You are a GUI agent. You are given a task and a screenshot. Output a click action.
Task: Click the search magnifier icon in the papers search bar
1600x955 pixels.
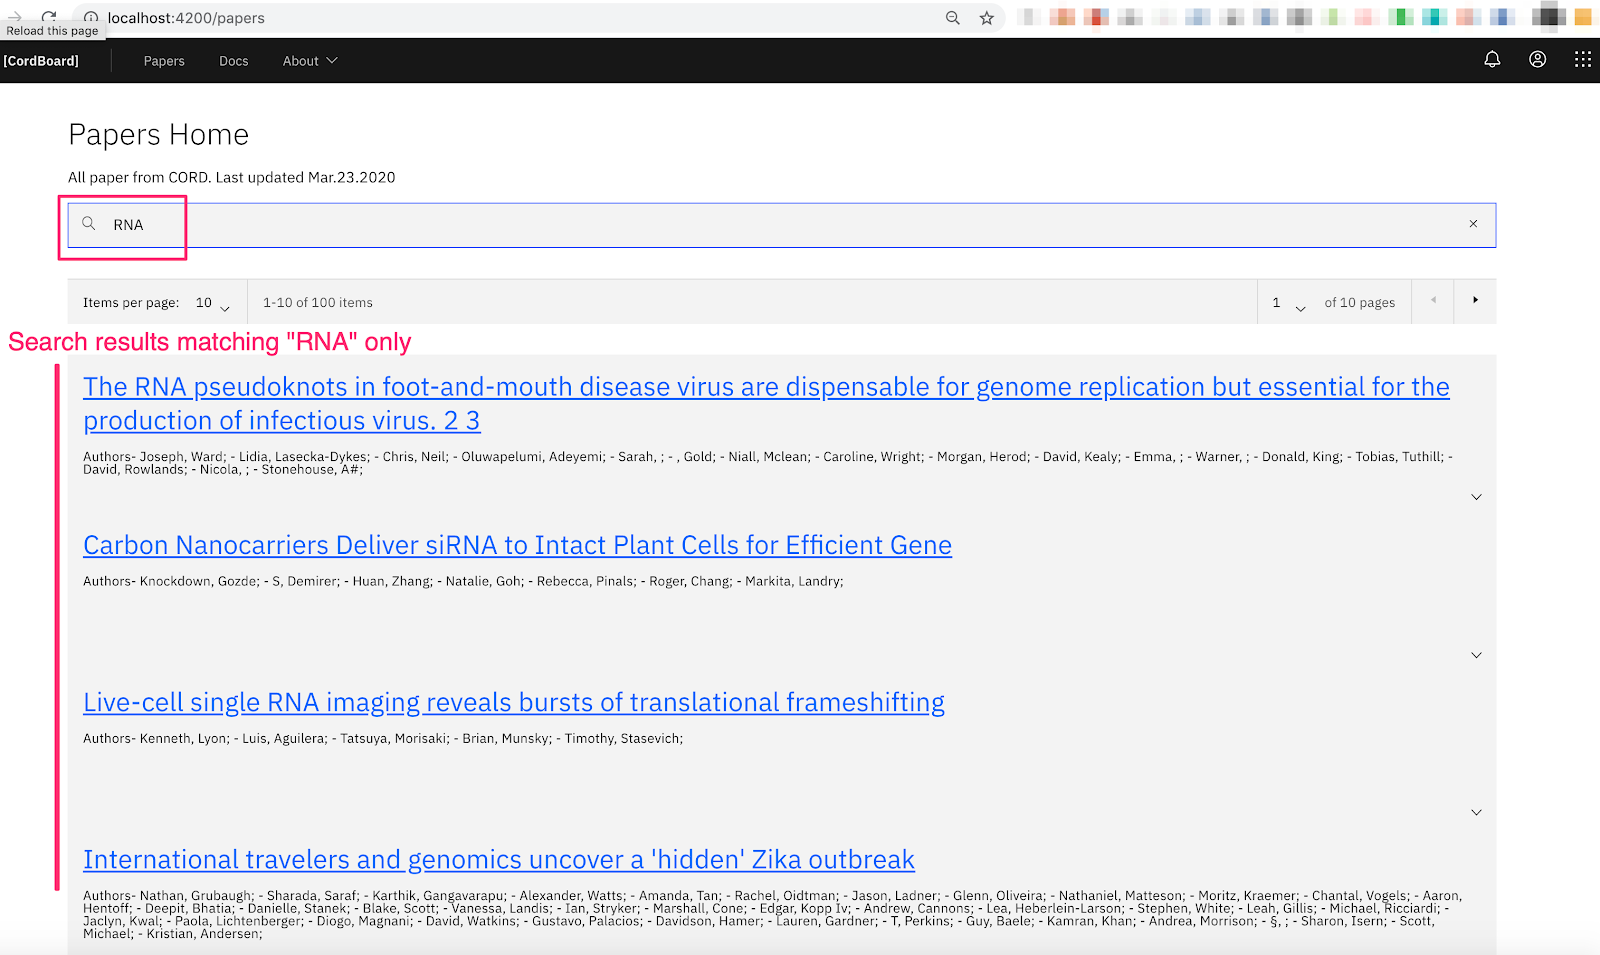(89, 224)
